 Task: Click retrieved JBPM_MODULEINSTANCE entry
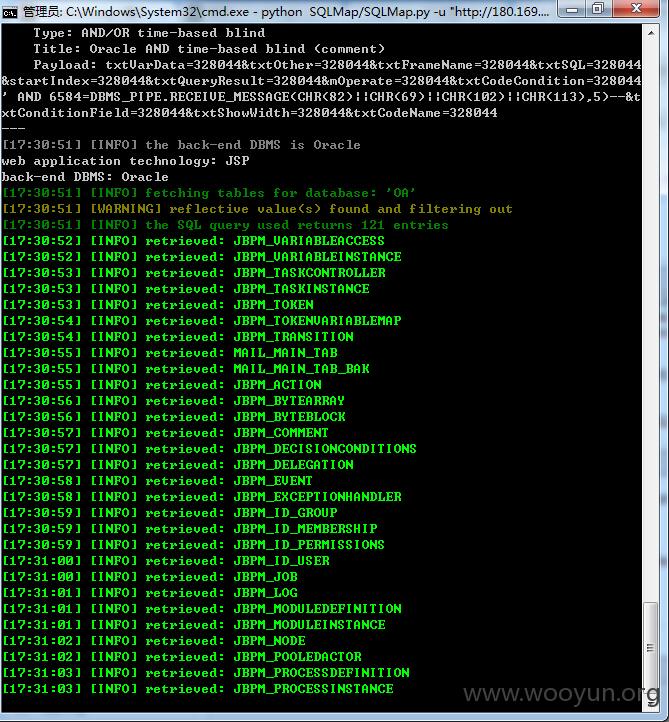(194, 625)
